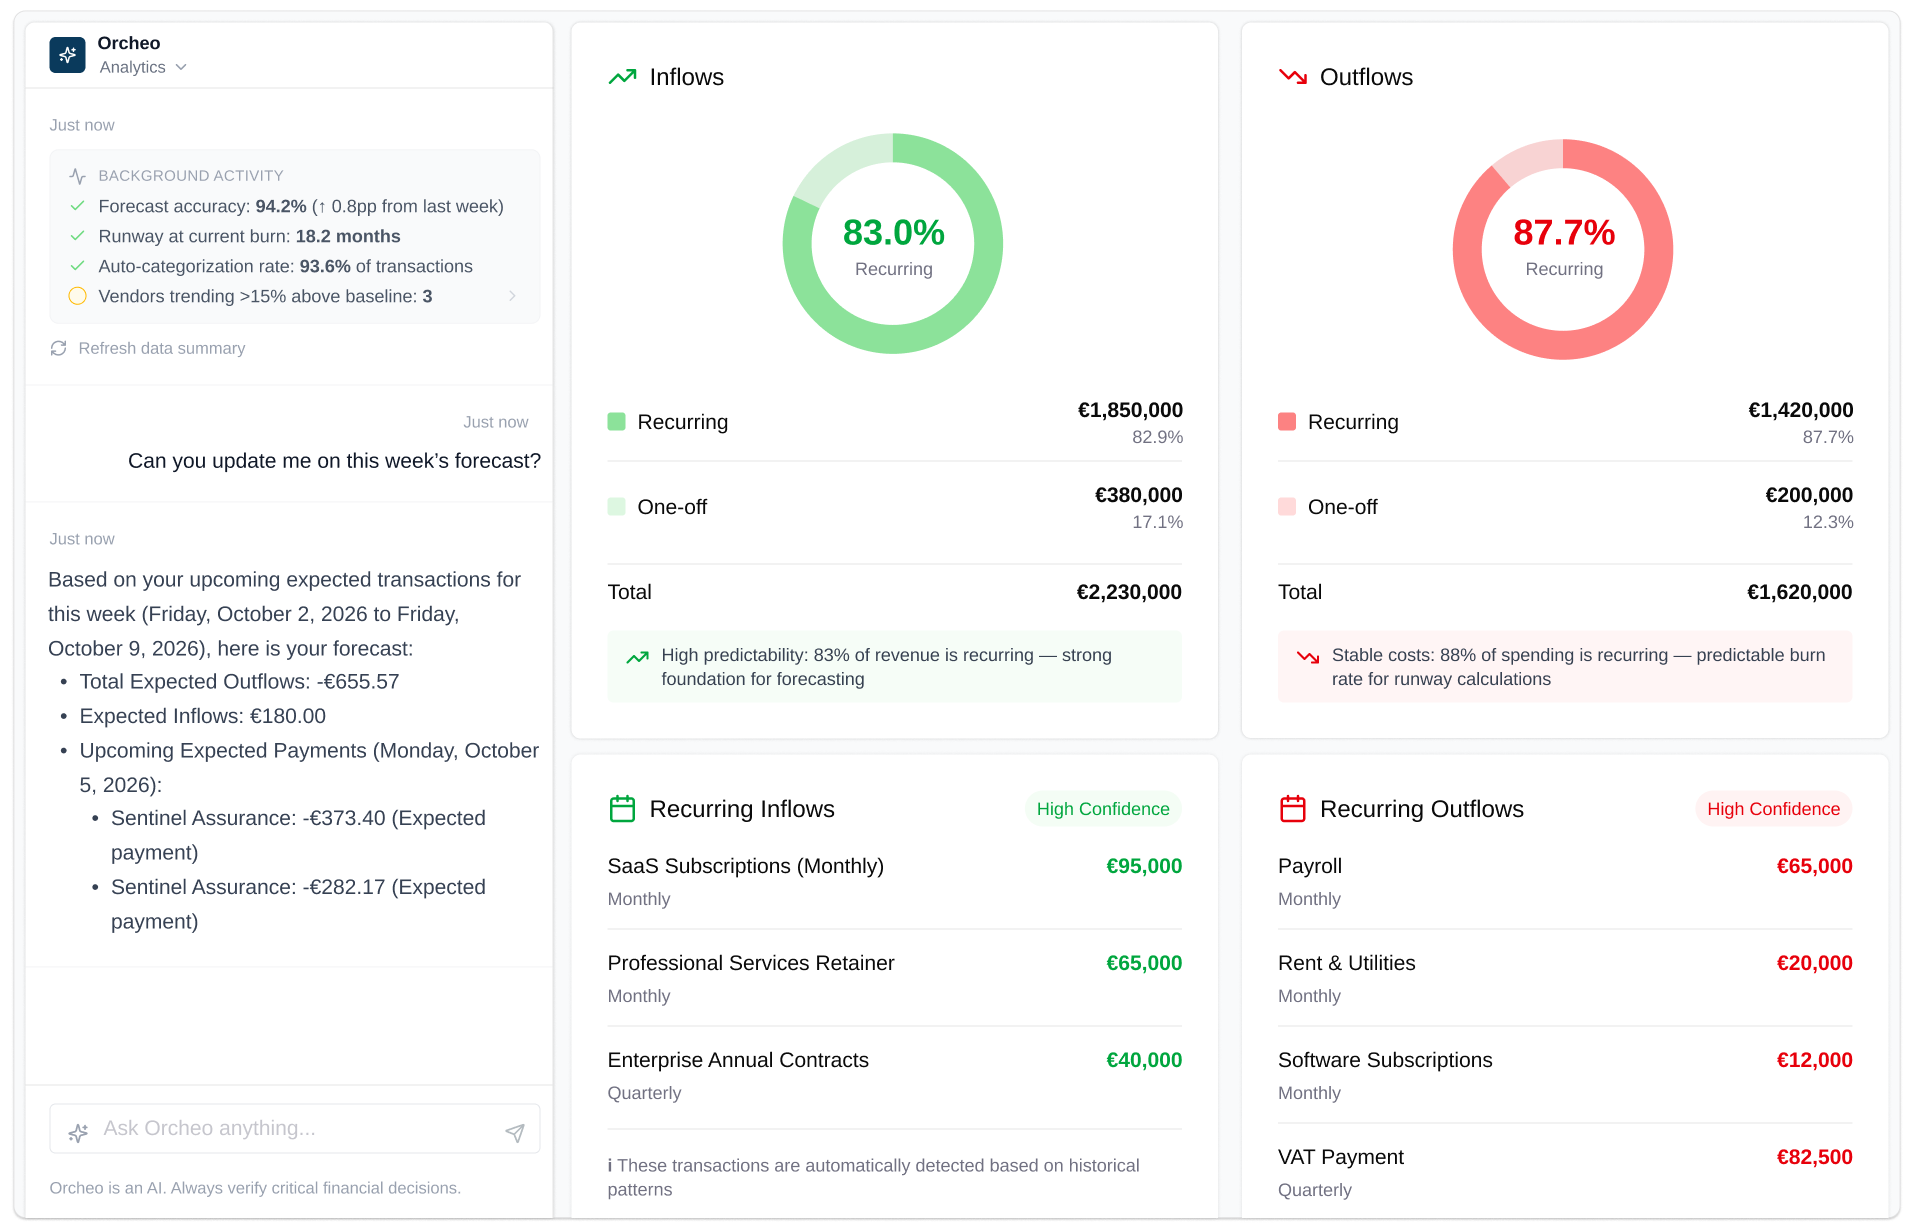Expand the vendors trending row chevron
The image size is (1914, 1229).
[512, 296]
